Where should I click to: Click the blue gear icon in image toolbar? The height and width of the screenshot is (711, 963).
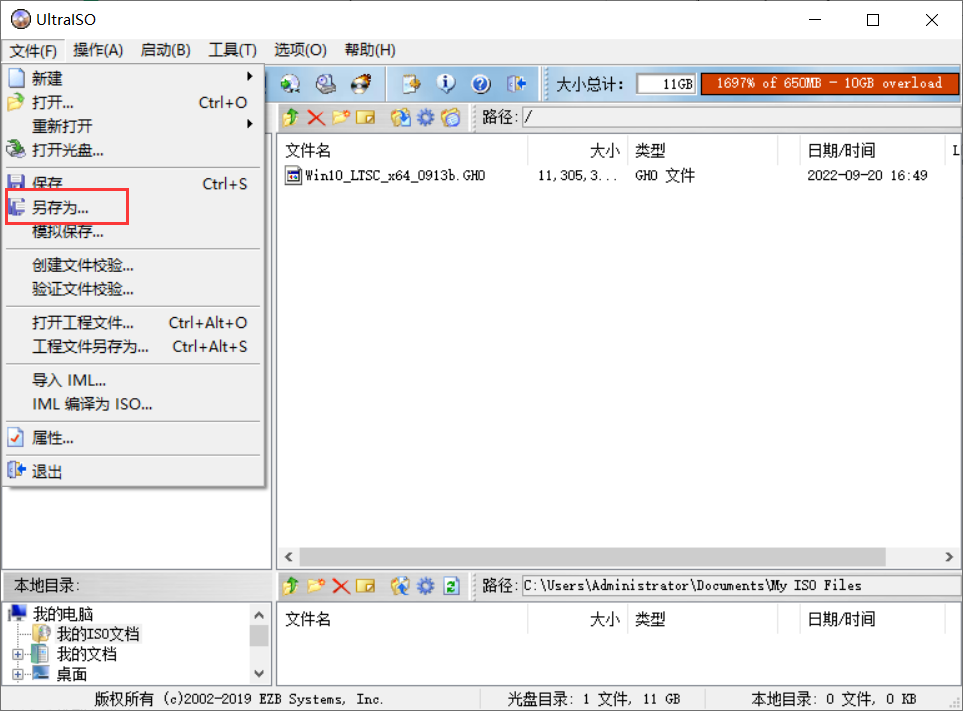[426, 117]
